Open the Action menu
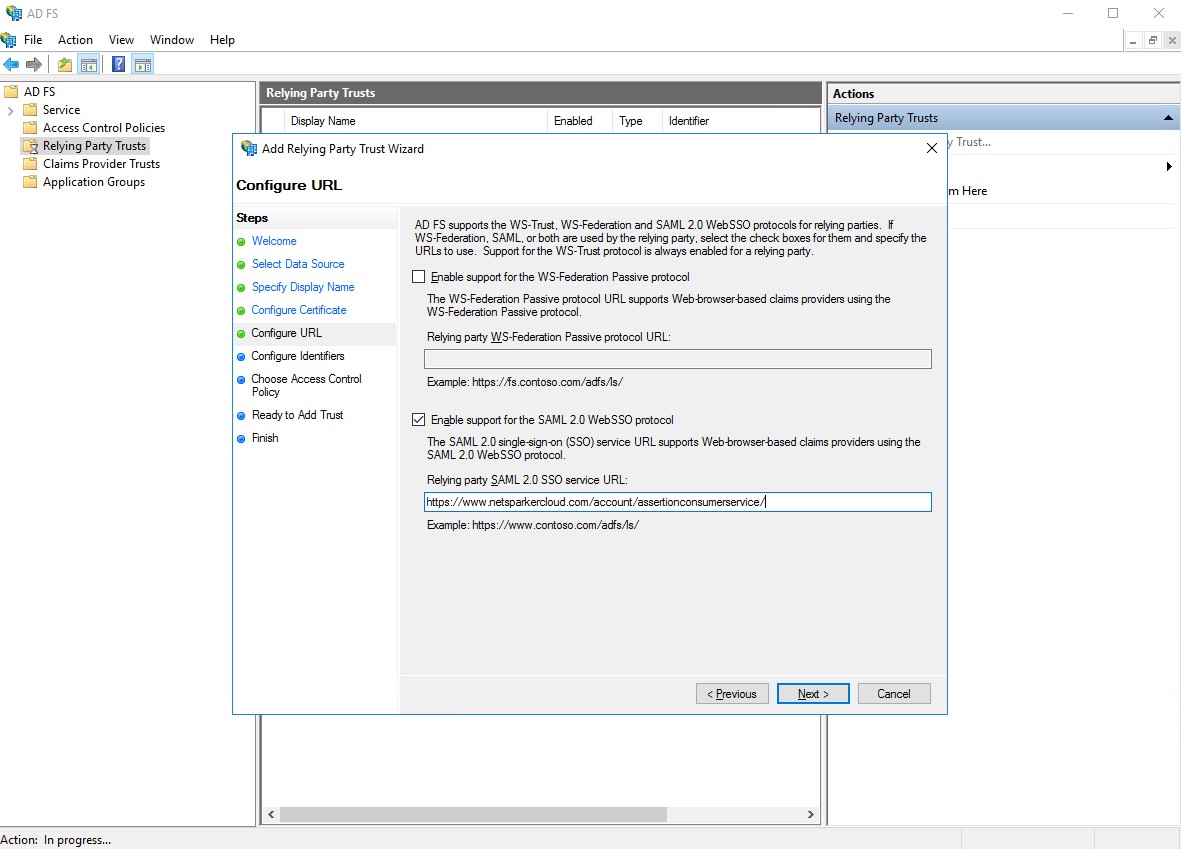1181x849 pixels. tap(75, 40)
